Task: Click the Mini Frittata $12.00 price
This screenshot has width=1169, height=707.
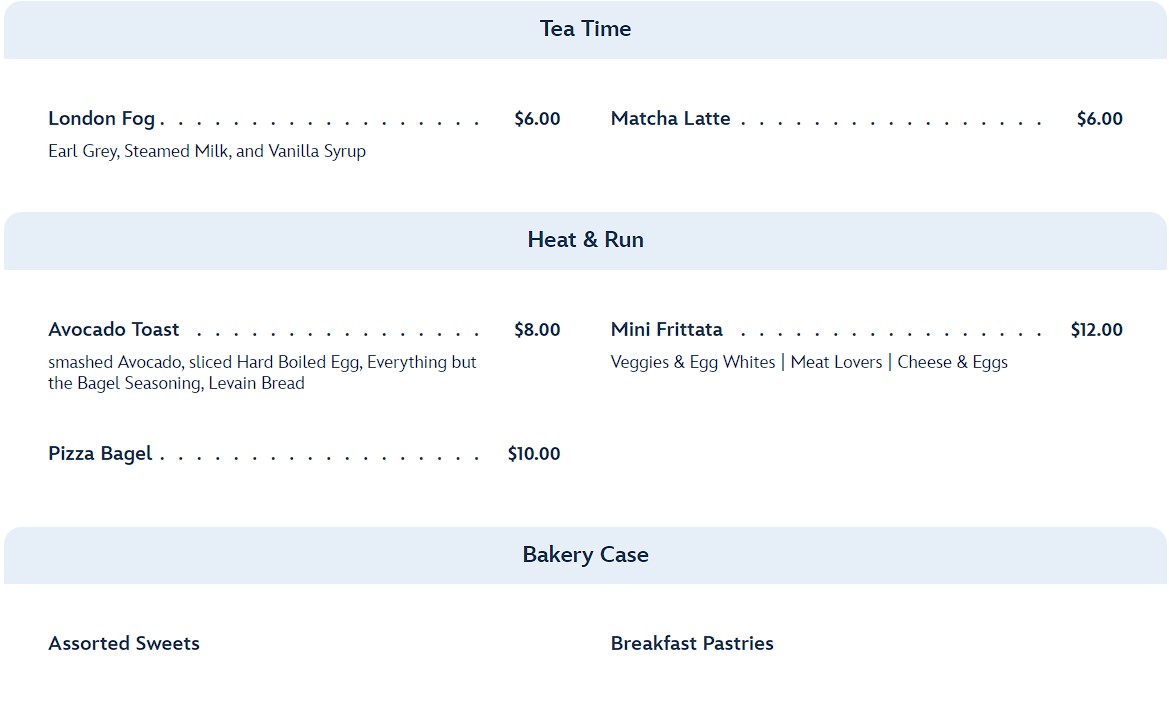Action: coord(1096,330)
